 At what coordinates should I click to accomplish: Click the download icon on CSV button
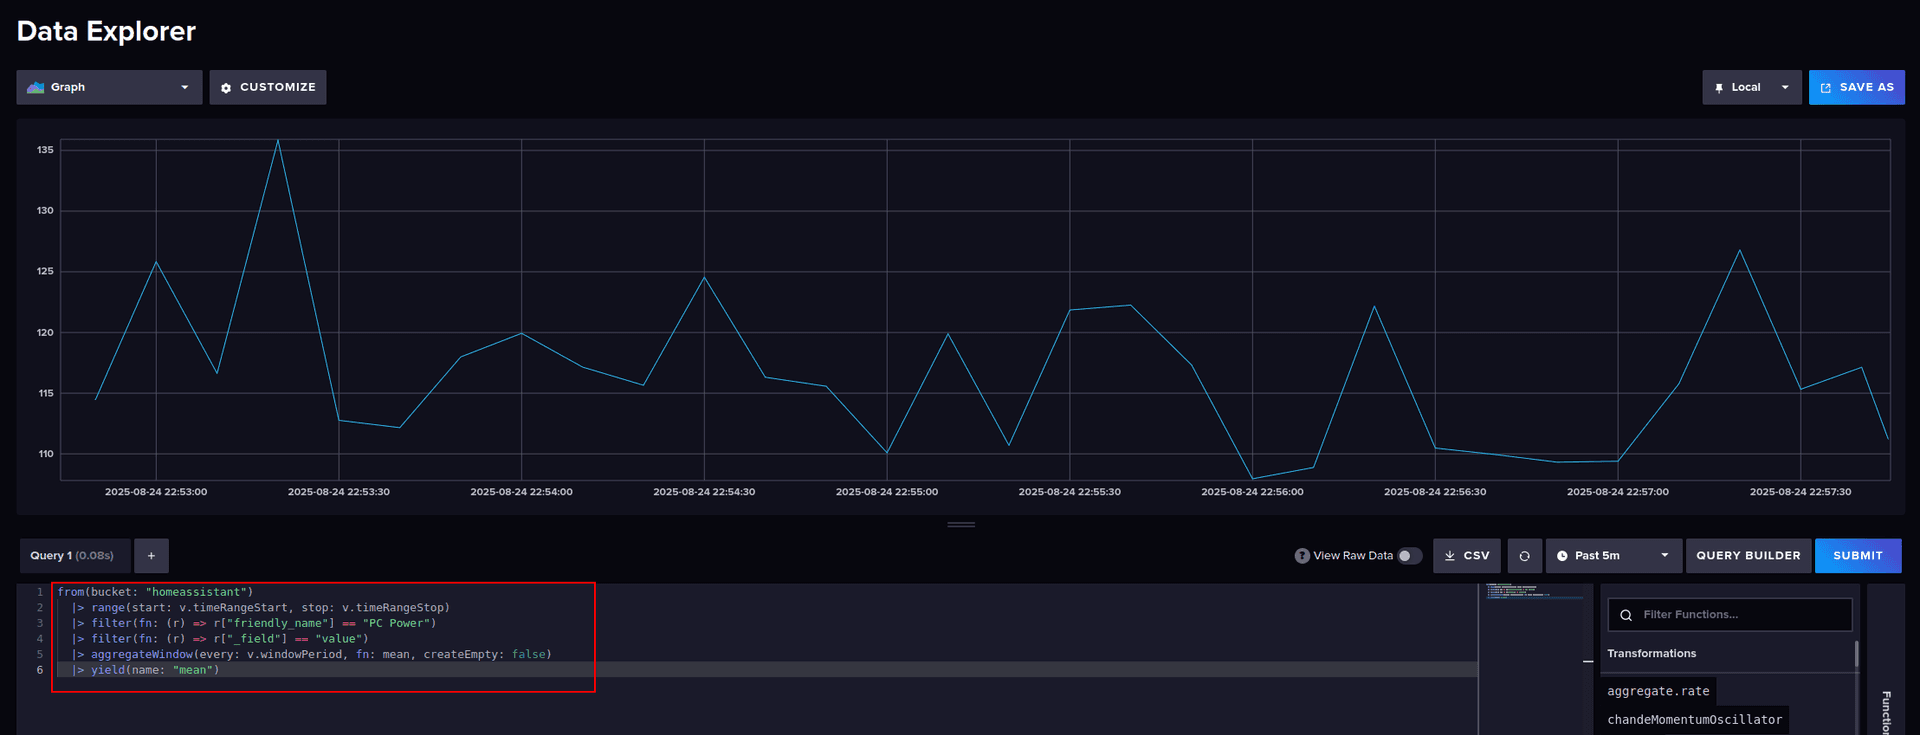point(1450,556)
